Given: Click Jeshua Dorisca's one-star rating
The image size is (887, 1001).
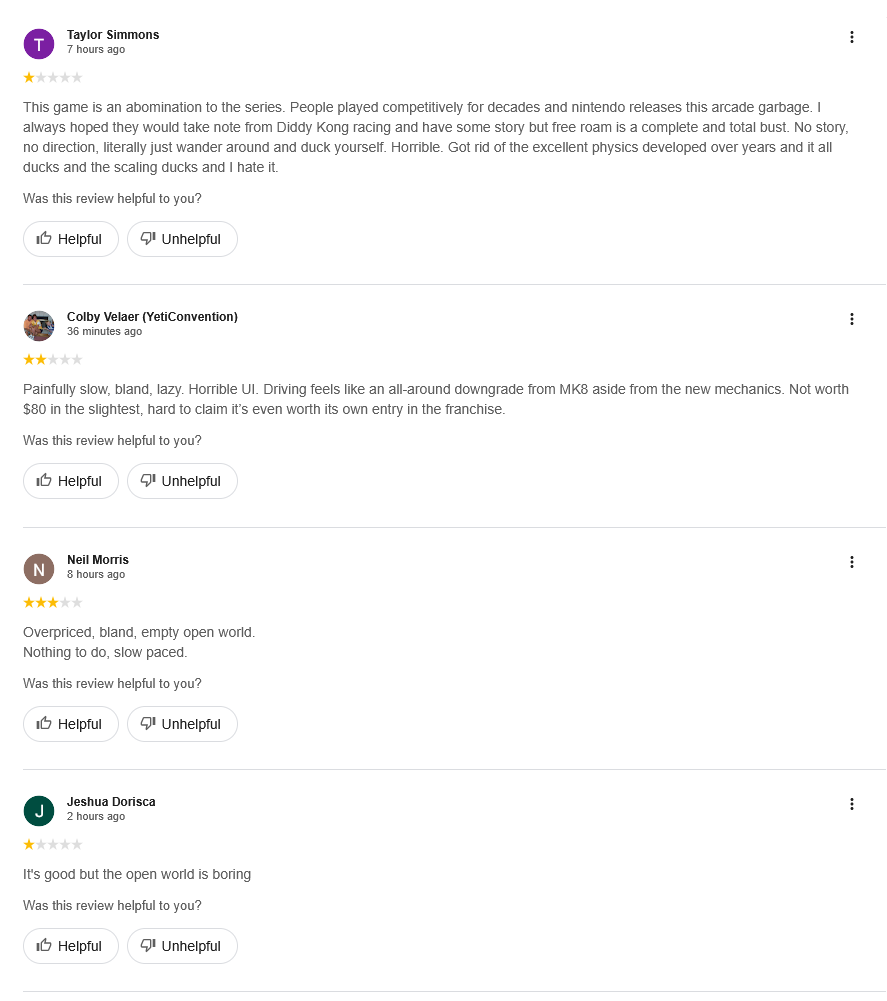Looking at the screenshot, I should click(53, 844).
